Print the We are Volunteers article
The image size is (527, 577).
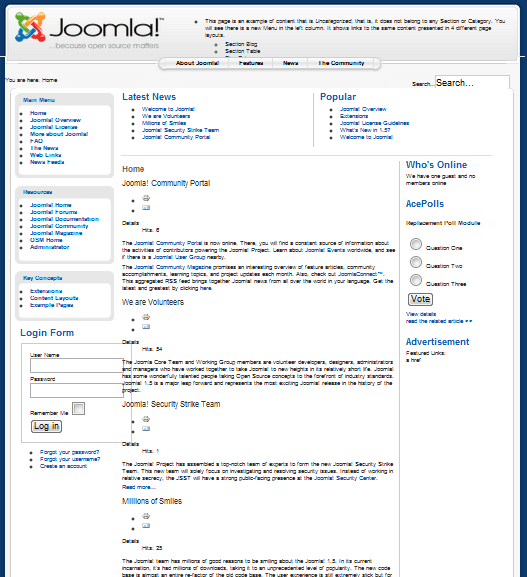point(146,317)
